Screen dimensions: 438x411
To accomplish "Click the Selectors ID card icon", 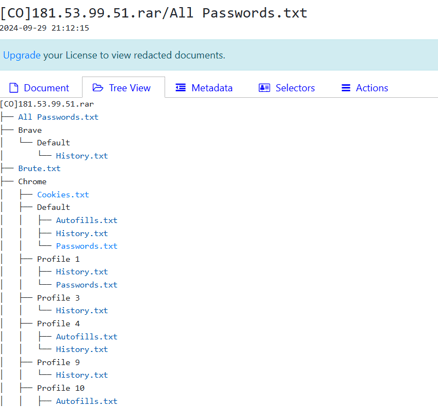I will pos(264,88).
